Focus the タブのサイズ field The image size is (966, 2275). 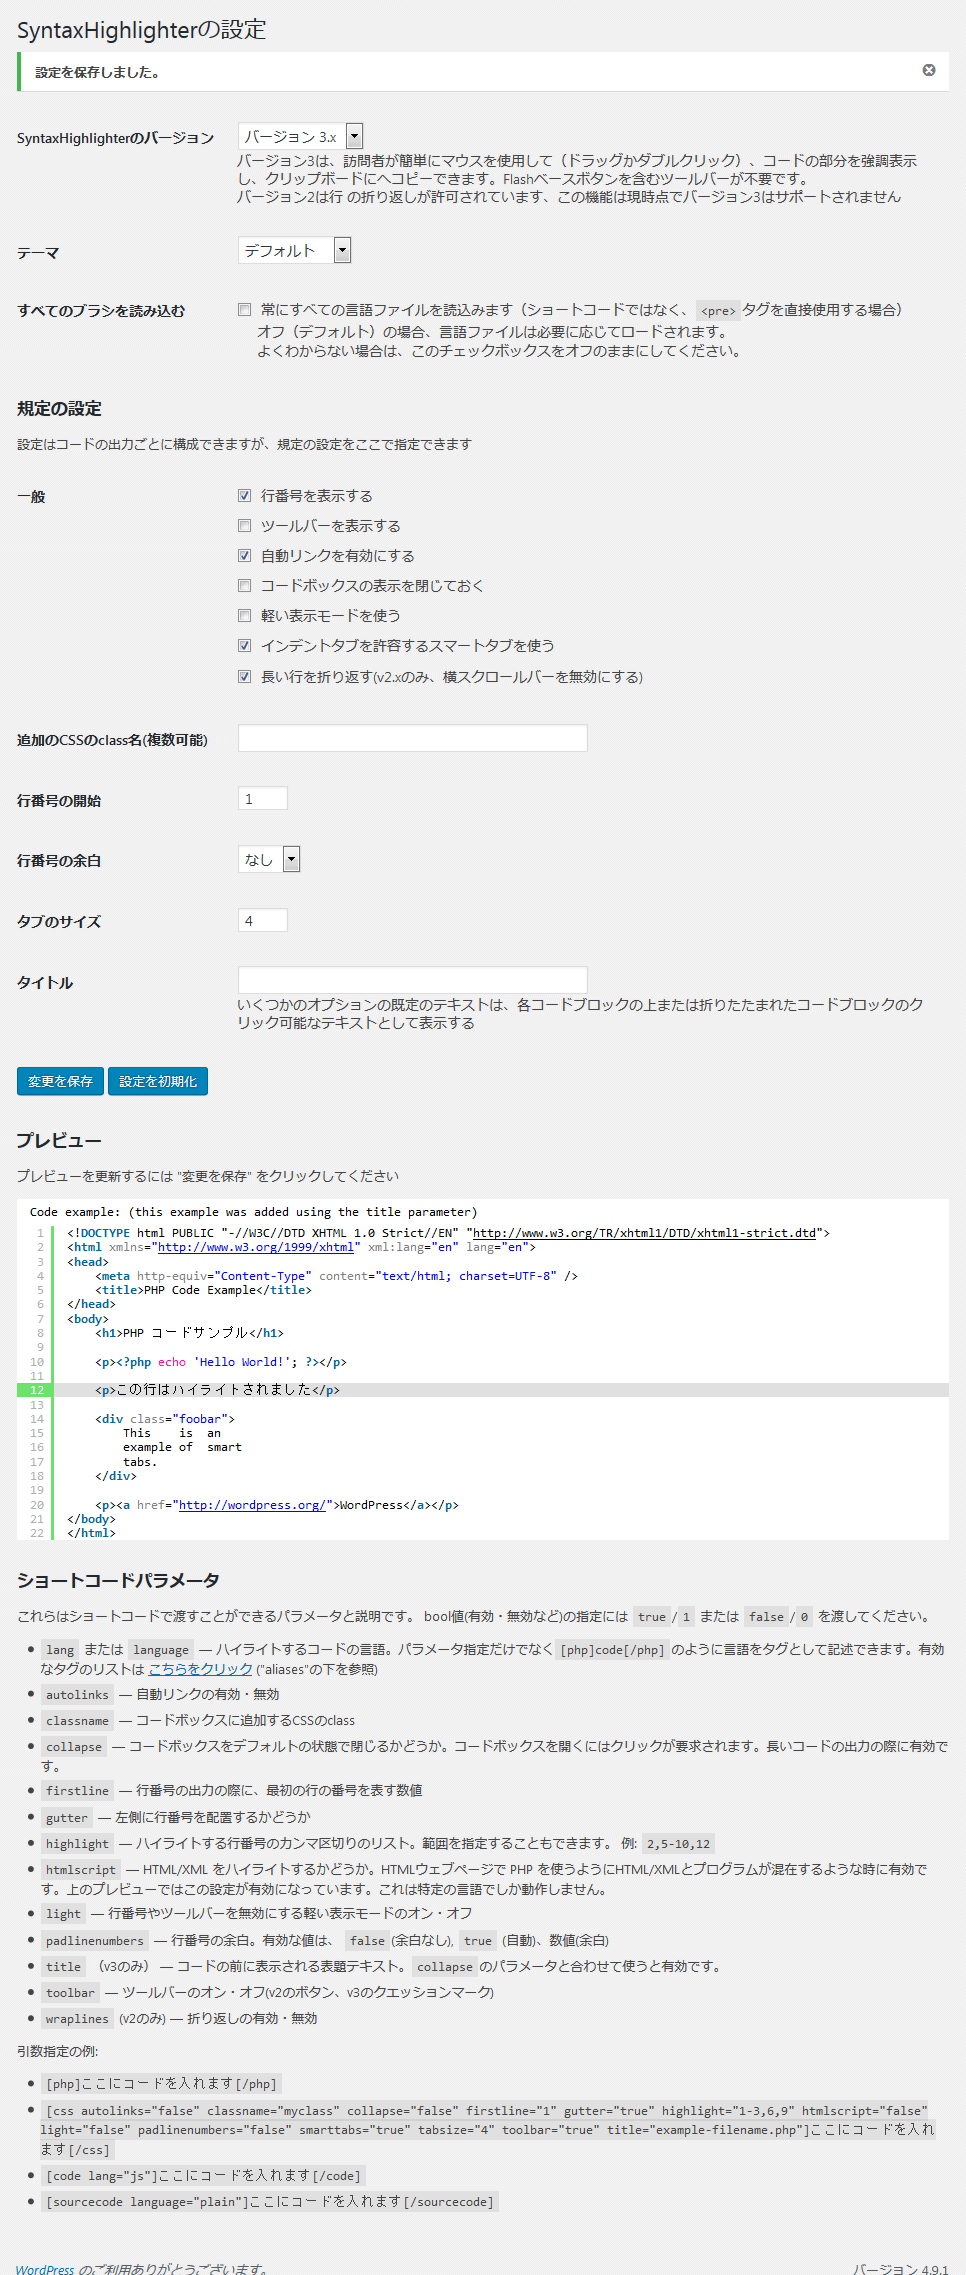263,920
